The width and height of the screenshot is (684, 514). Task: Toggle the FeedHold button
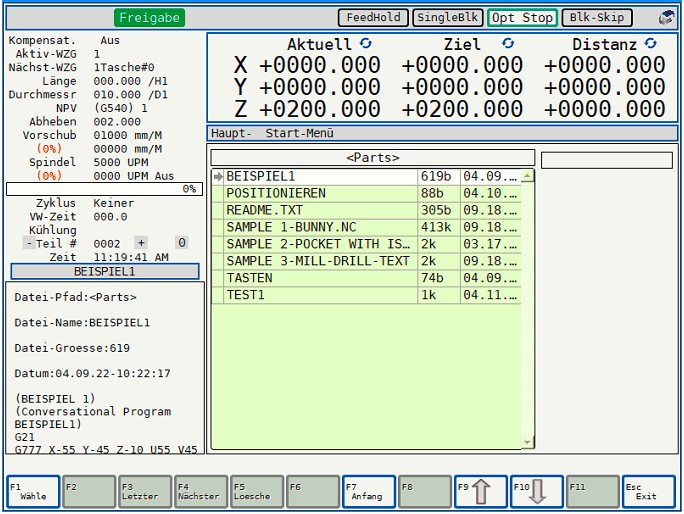[373, 17]
